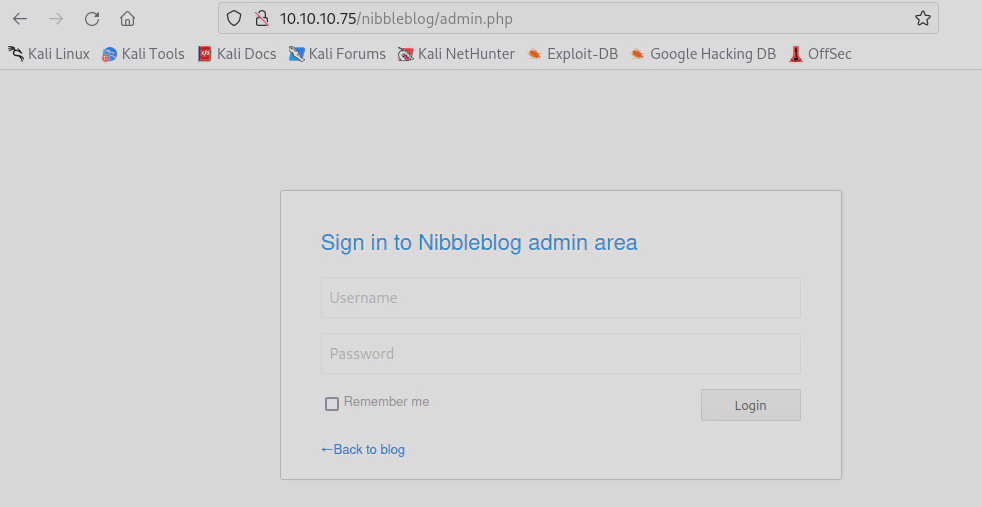Open the Kali NetHunter bookmark
Screen dimensions: 982x507
[x=456, y=54]
